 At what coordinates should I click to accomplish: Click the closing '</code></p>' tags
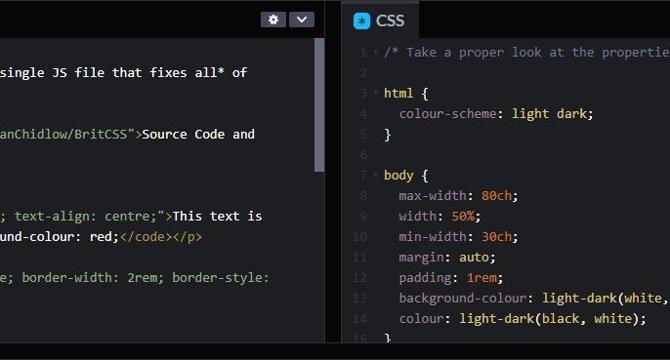click(161, 237)
